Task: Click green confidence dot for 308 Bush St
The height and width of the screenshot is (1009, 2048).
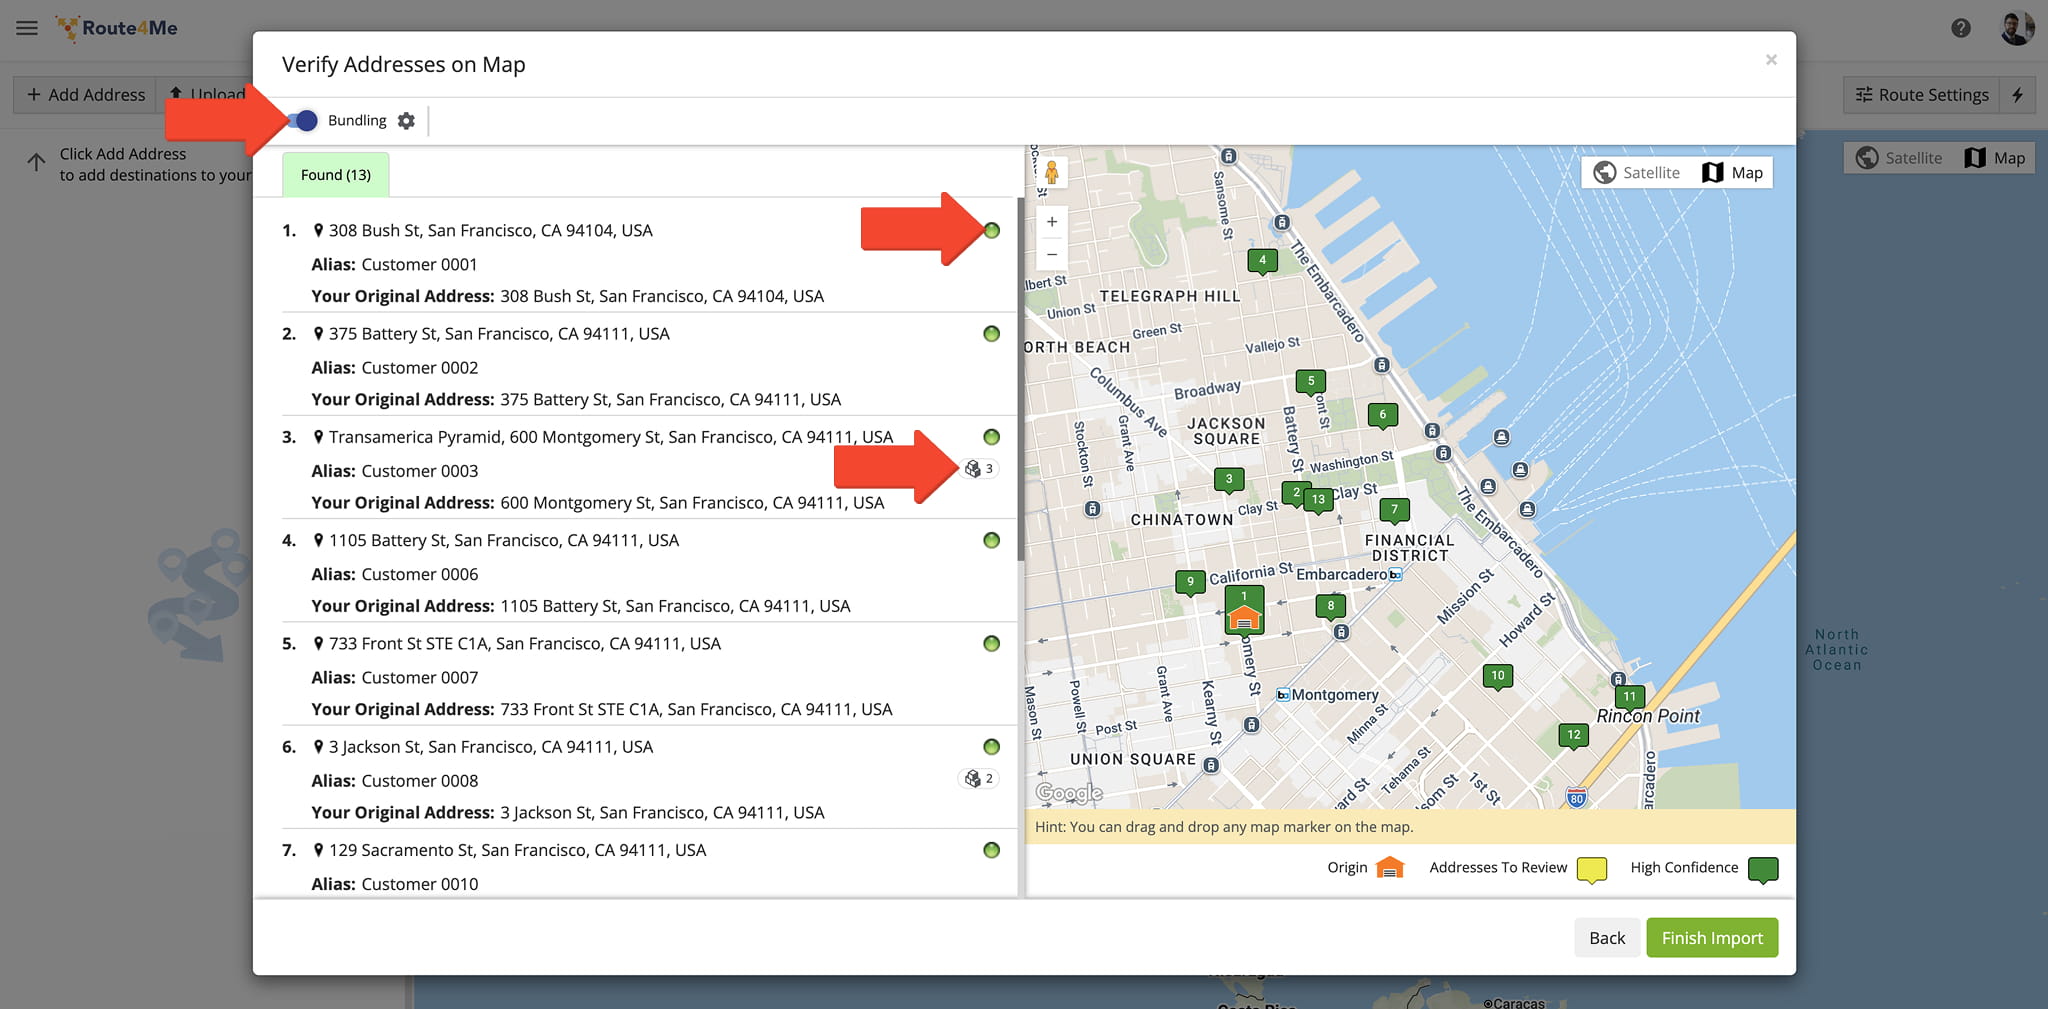Action: (x=991, y=231)
